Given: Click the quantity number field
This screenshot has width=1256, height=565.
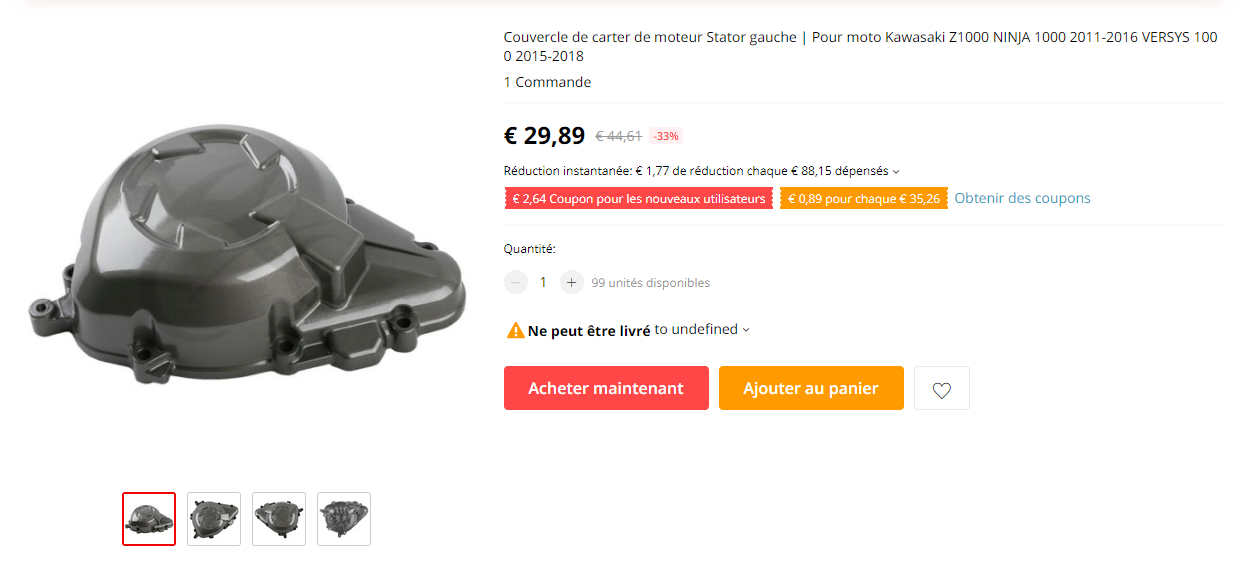Looking at the screenshot, I should [543, 282].
